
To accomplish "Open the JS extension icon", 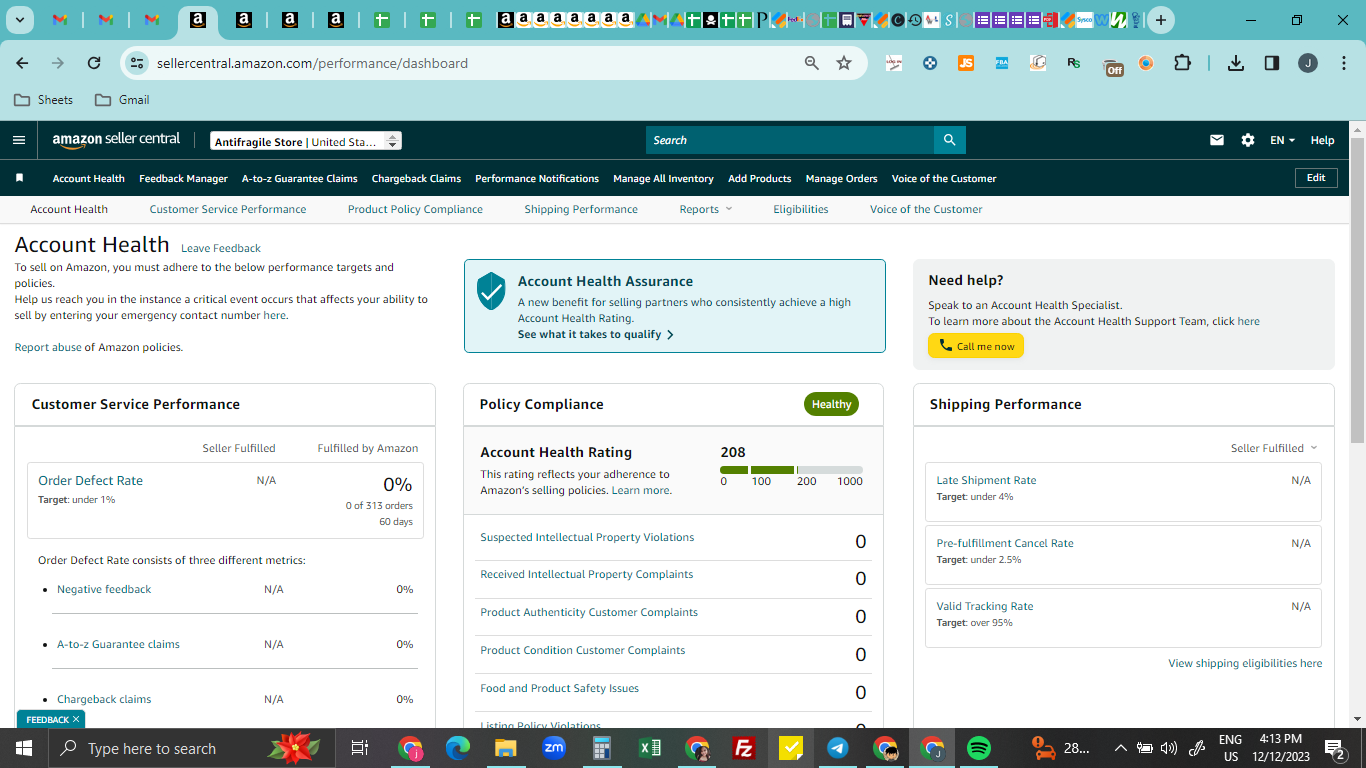I will tap(966, 63).
